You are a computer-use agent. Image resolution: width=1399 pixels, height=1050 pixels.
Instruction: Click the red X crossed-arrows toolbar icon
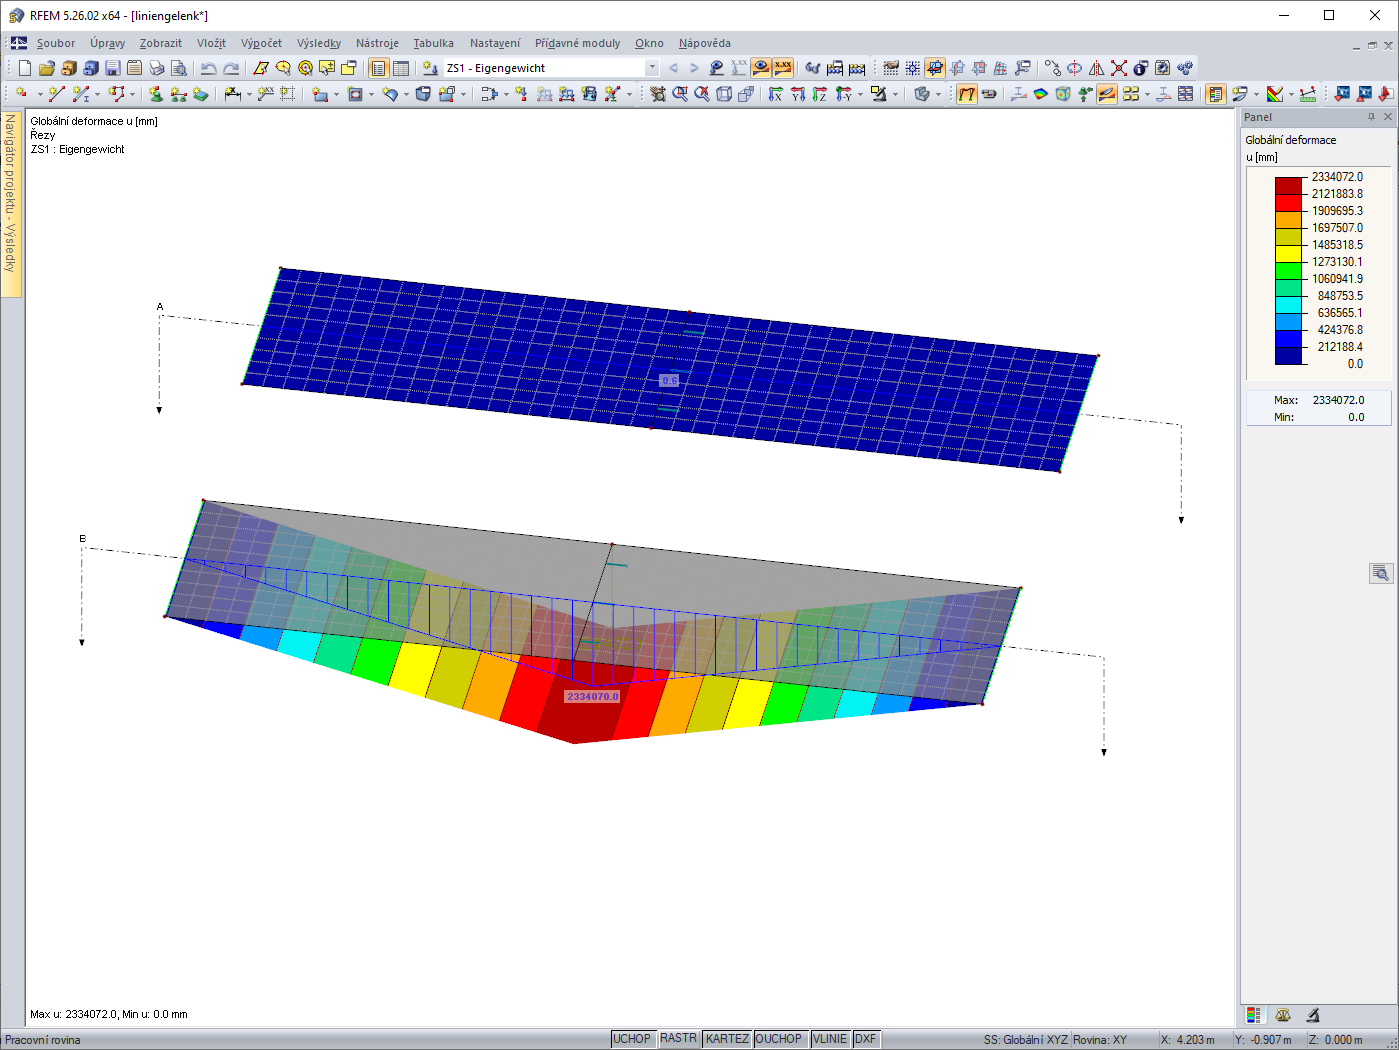tap(1119, 68)
